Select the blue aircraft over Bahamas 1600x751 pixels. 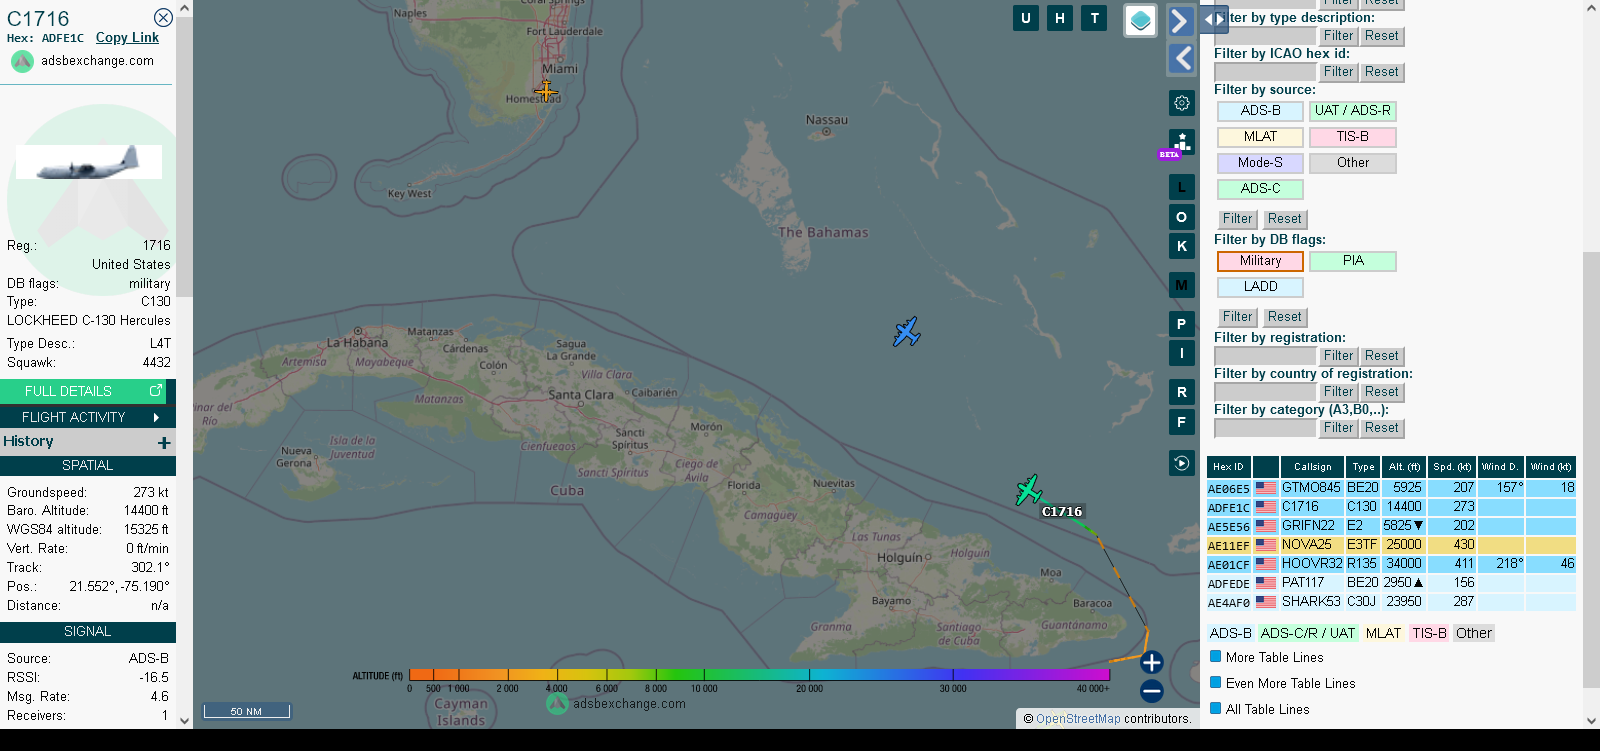pos(907,332)
